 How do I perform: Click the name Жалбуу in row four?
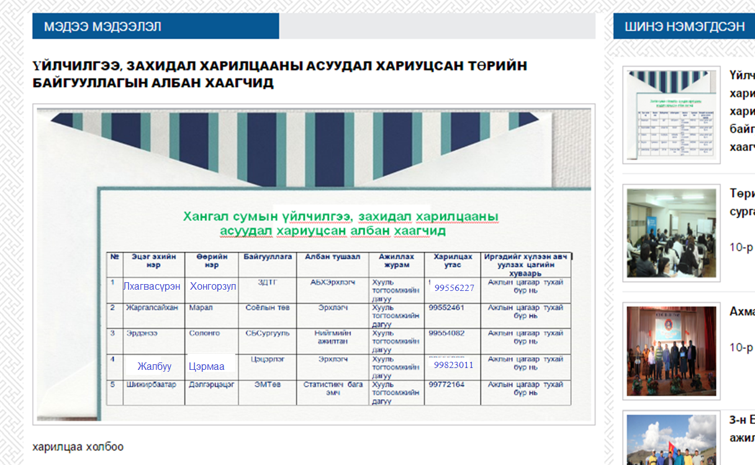click(154, 366)
